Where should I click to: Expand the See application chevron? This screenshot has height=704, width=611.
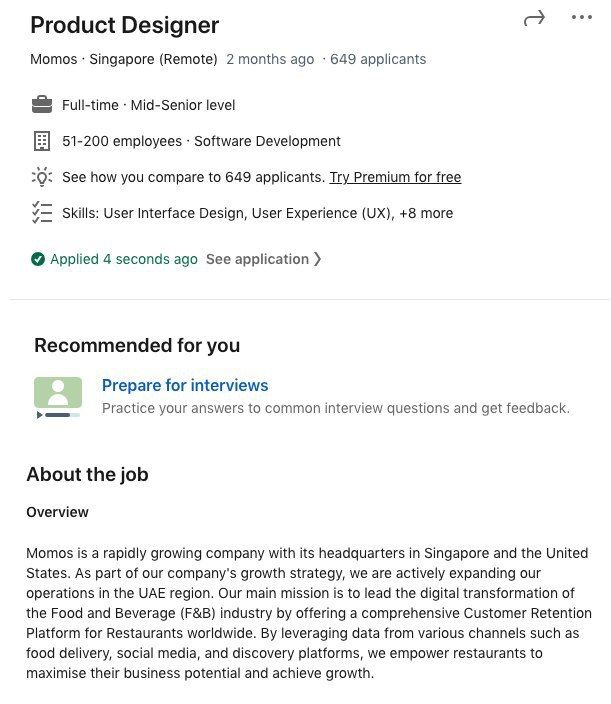tap(317, 259)
